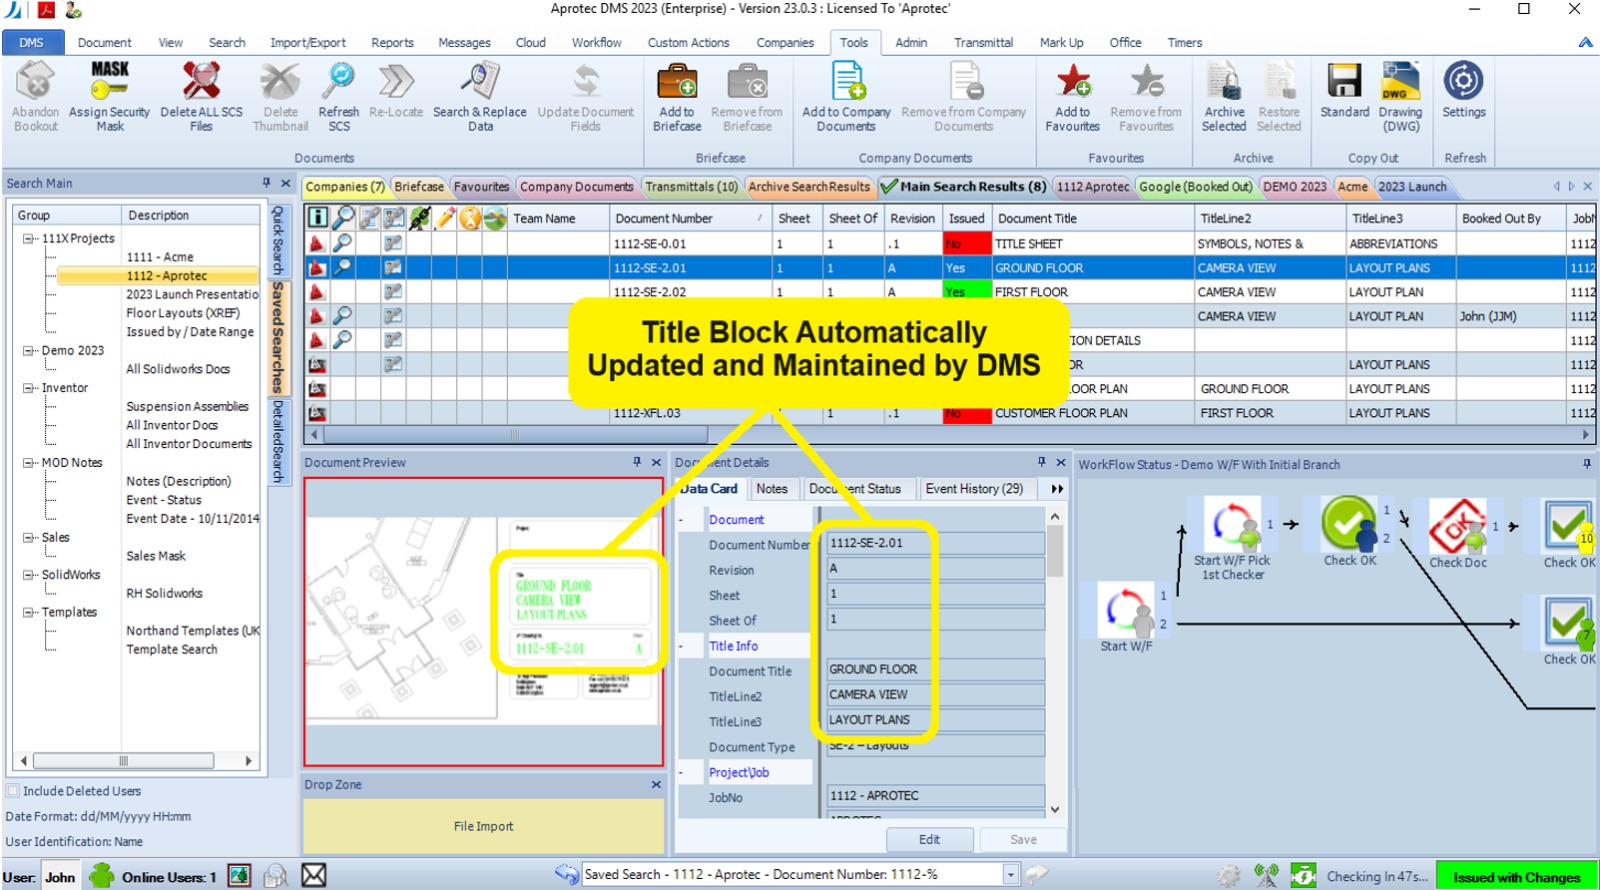
Task: Click the Edit button
Action: [929, 840]
